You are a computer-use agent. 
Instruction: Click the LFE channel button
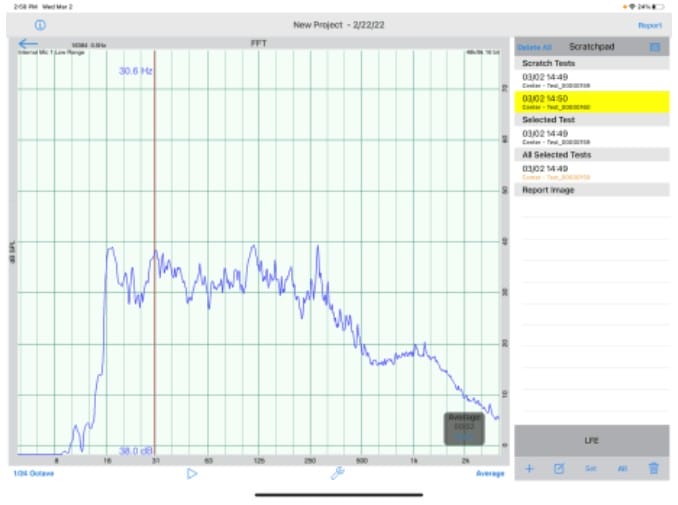click(x=591, y=440)
